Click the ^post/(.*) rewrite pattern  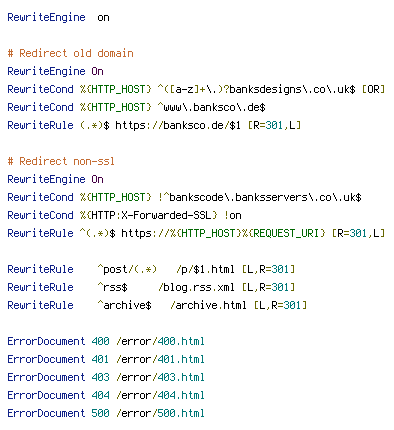pos(127,269)
